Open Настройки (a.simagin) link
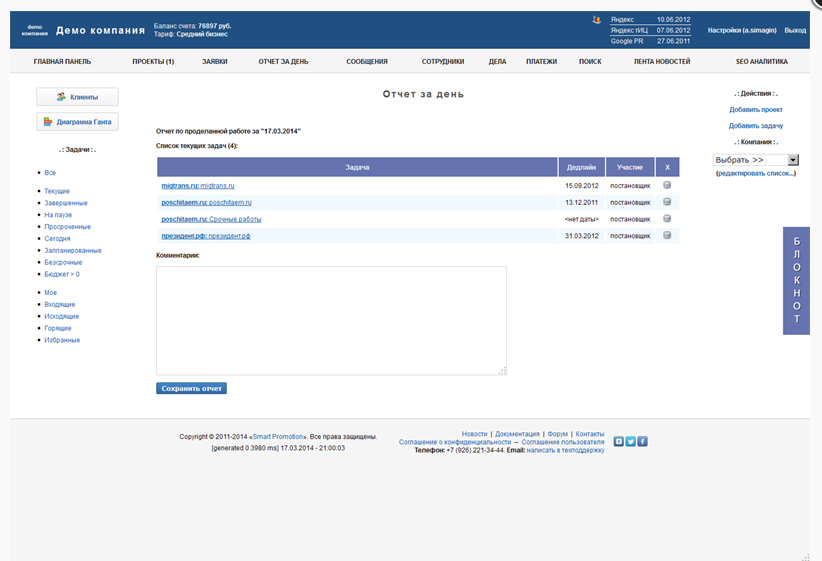The image size is (822, 561). [x=742, y=30]
